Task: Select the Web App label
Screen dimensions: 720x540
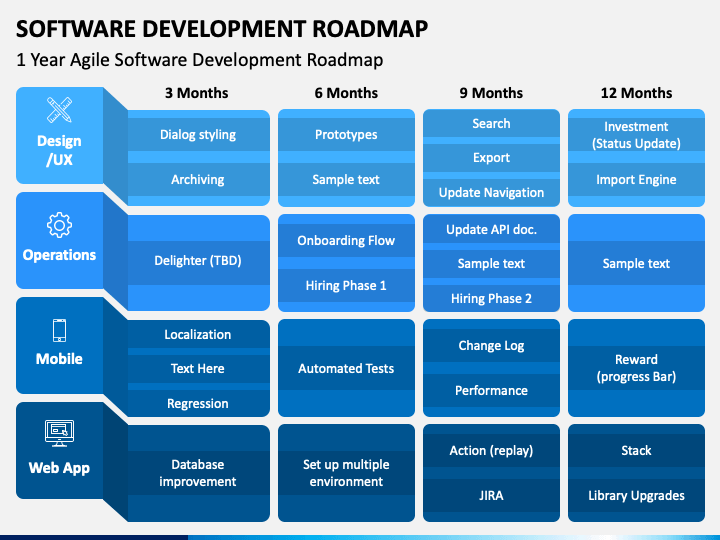Action: (x=59, y=468)
